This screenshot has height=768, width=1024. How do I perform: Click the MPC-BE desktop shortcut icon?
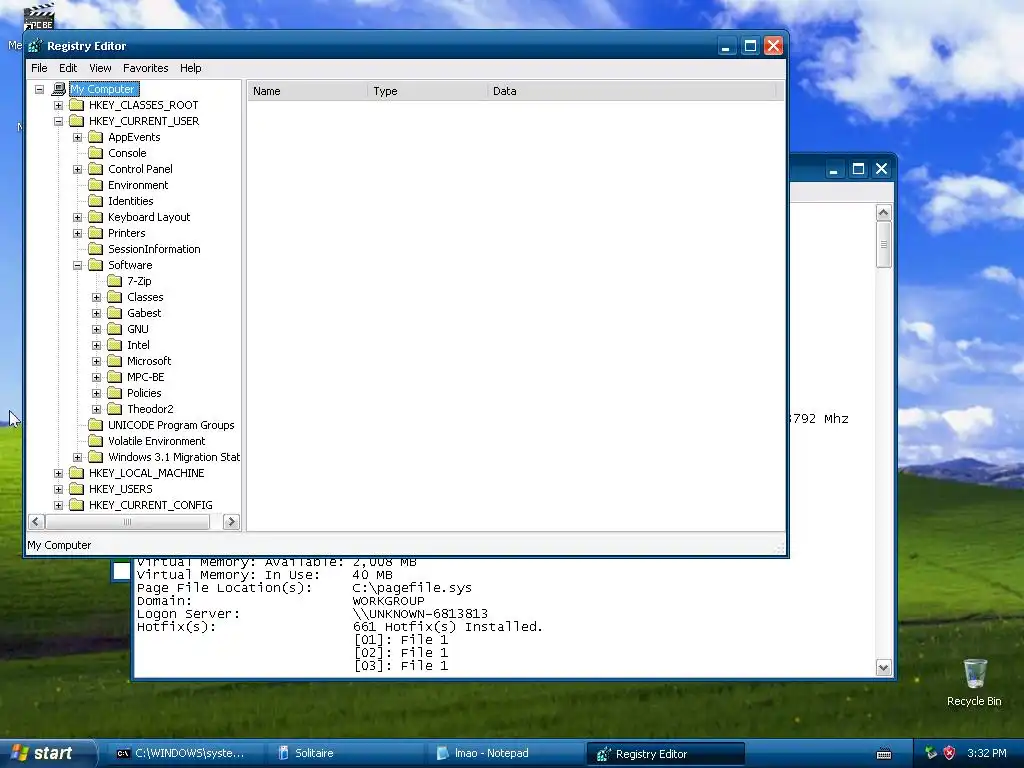click(x=39, y=16)
